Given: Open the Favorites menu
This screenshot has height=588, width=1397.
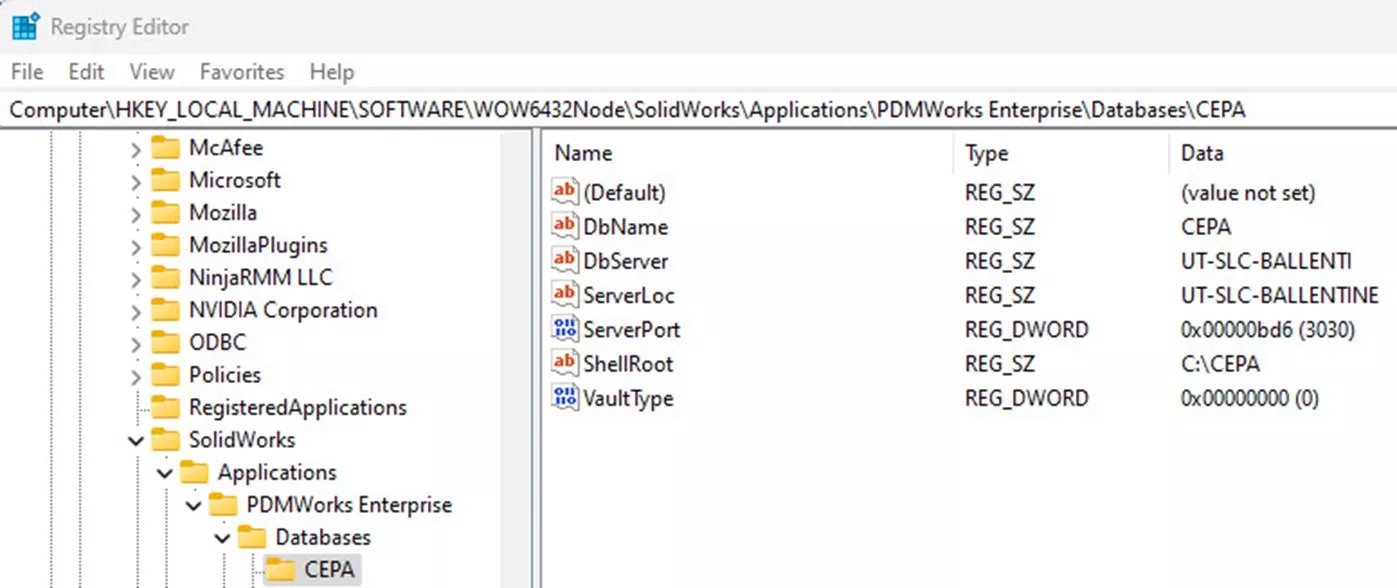Looking at the screenshot, I should (241, 71).
